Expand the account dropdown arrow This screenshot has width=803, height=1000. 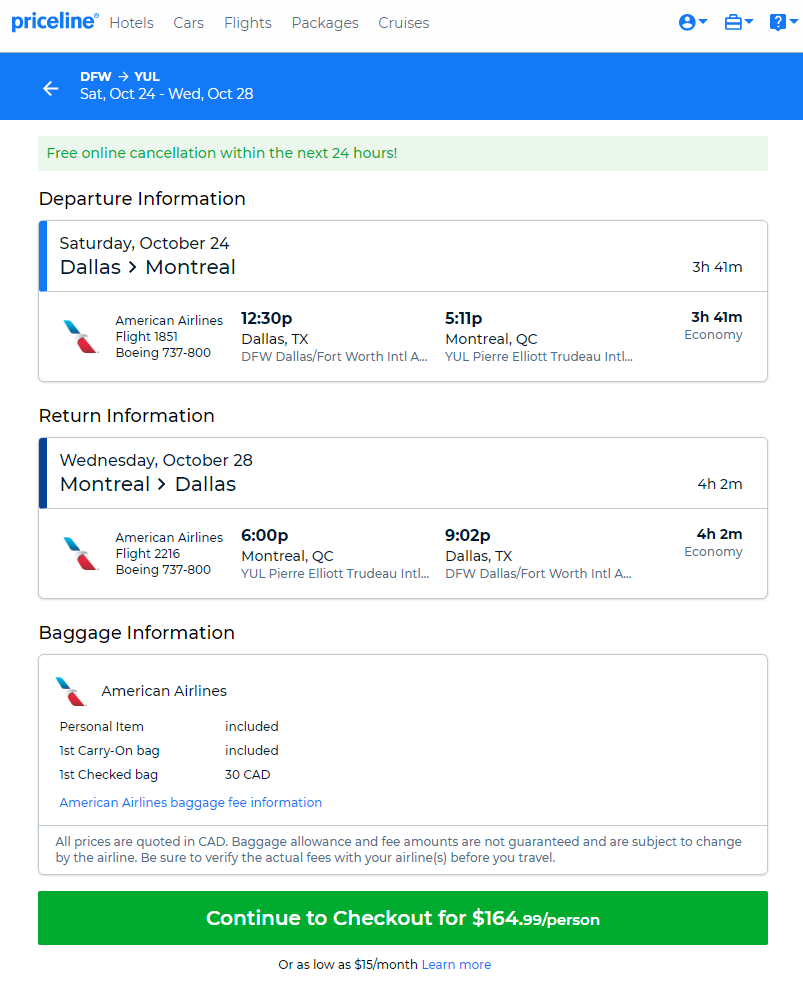[703, 22]
